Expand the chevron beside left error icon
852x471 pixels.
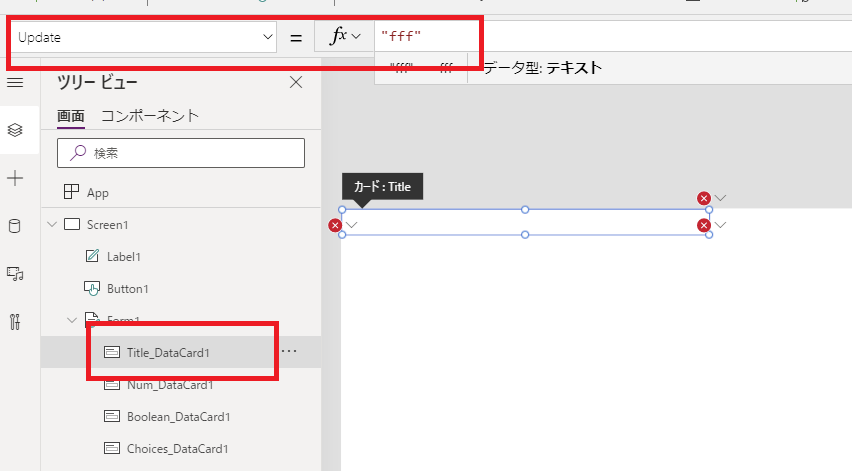(x=352, y=225)
